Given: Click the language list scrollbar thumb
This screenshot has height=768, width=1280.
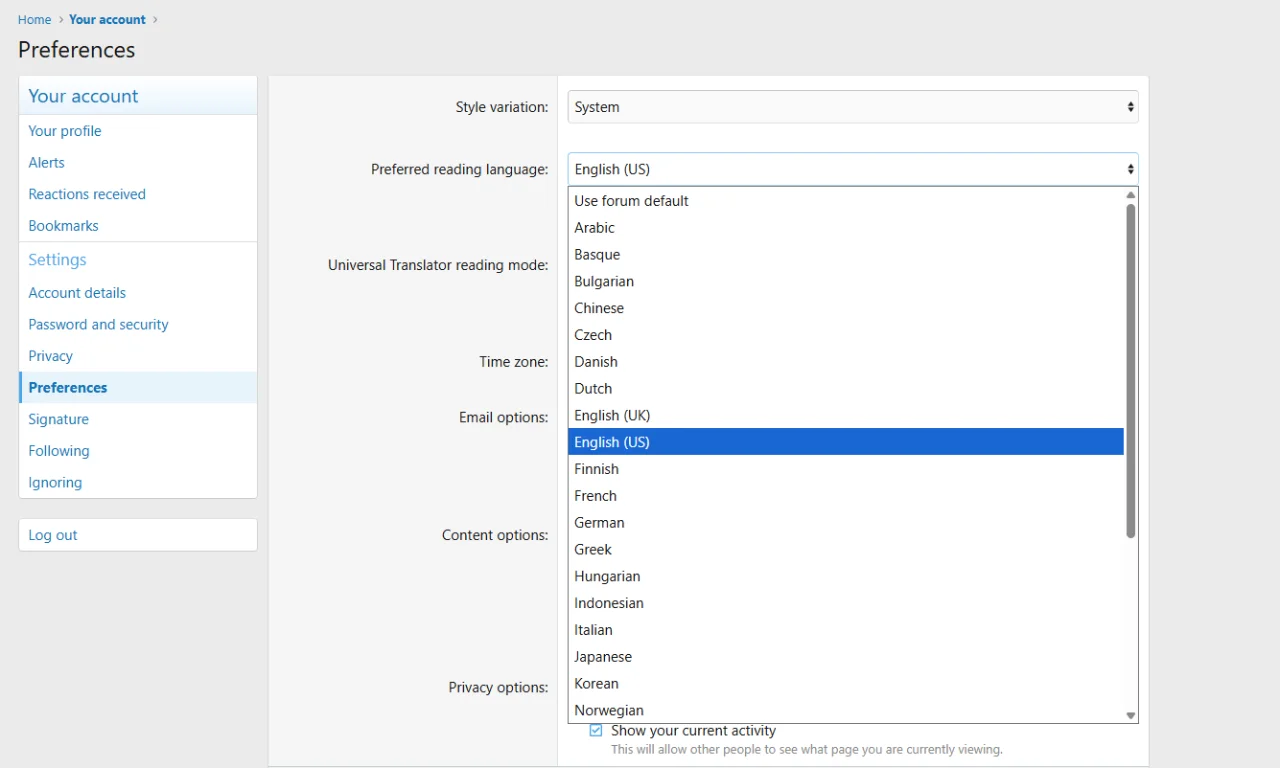Looking at the screenshot, I should pyautogui.click(x=1131, y=371).
